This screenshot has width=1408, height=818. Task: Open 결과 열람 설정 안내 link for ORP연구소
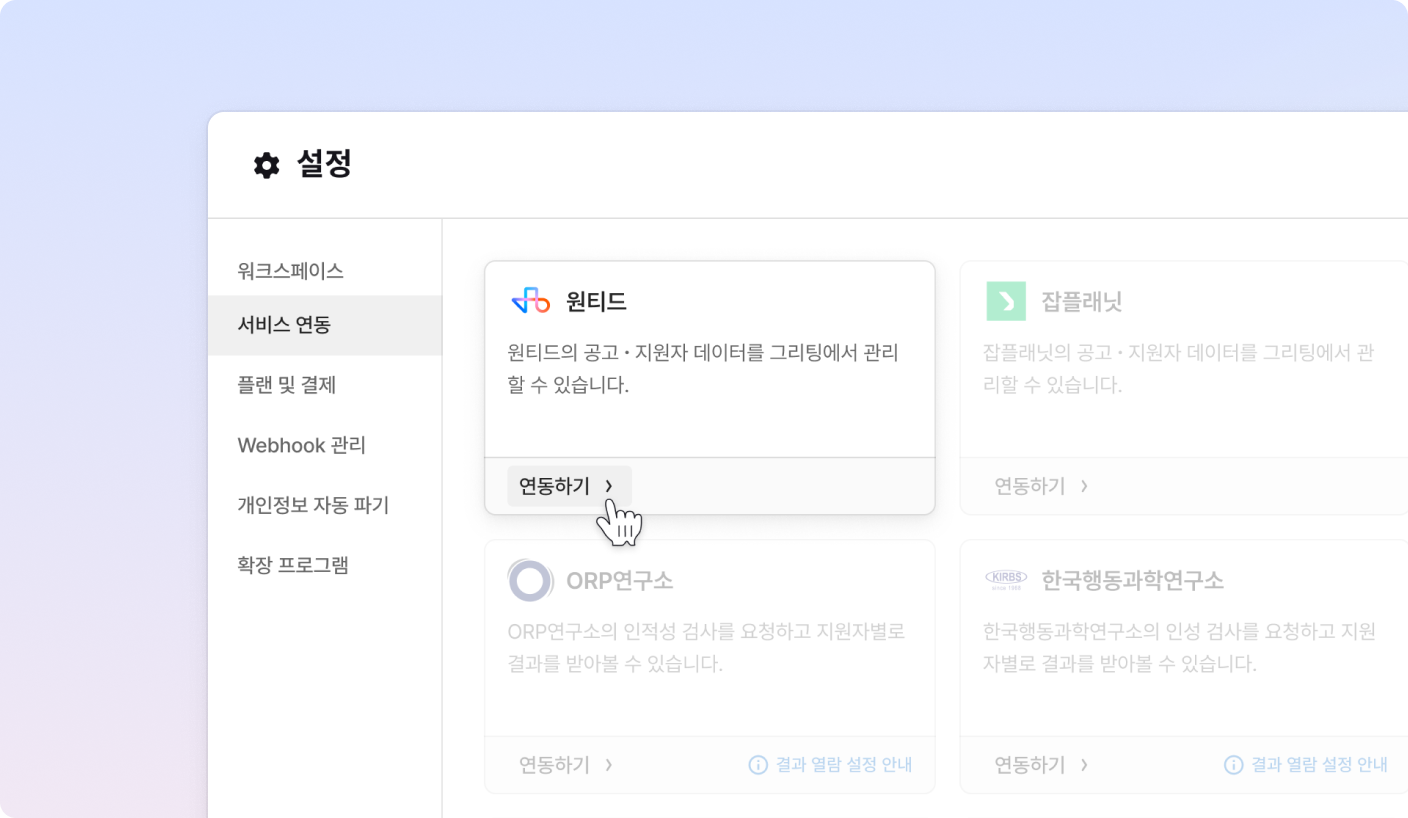click(x=842, y=765)
